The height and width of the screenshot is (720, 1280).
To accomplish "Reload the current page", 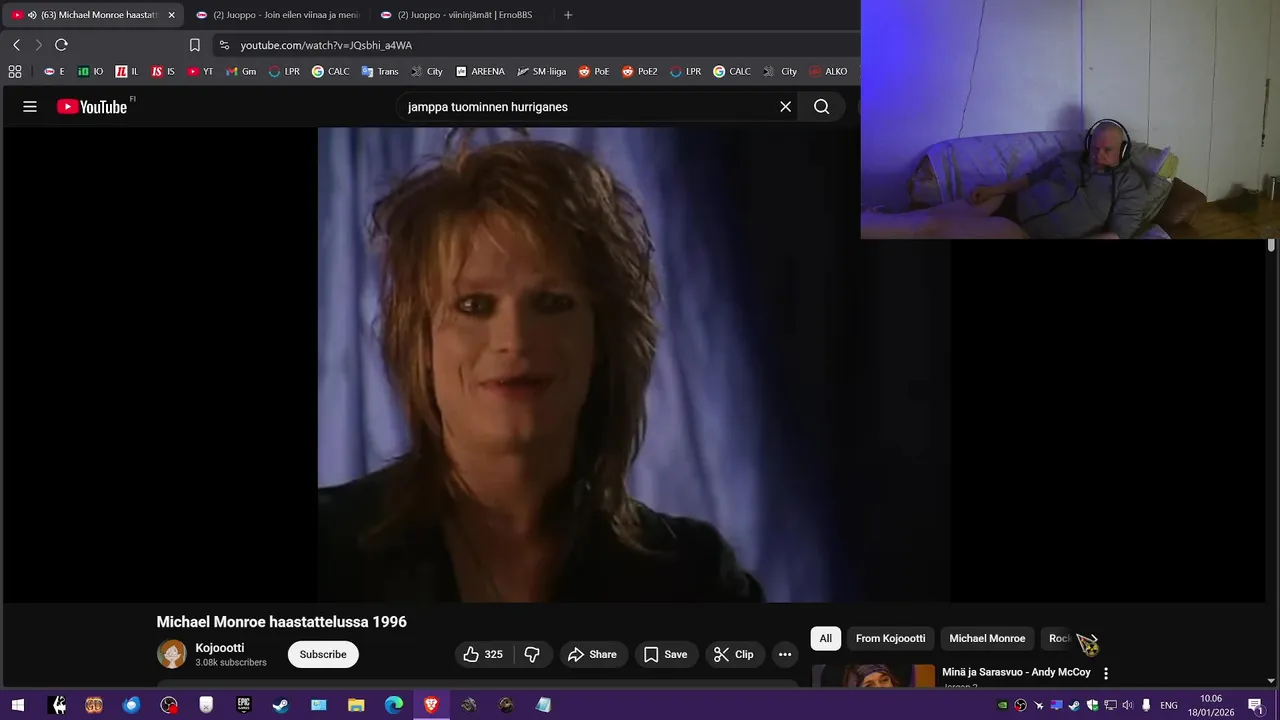I will coord(61,45).
